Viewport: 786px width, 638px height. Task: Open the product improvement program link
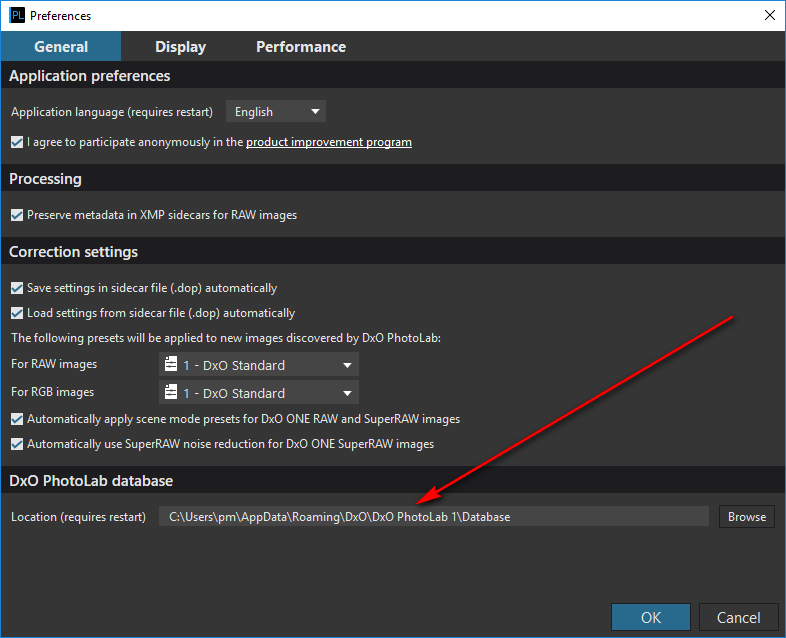[x=329, y=142]
